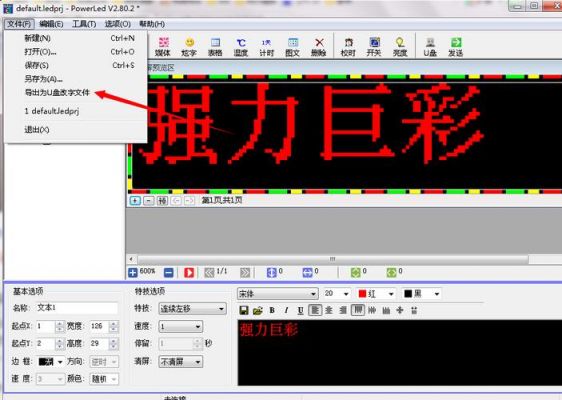Click the 起点X stepper arrows
This screenshot has height=400, width=562.
60,326
